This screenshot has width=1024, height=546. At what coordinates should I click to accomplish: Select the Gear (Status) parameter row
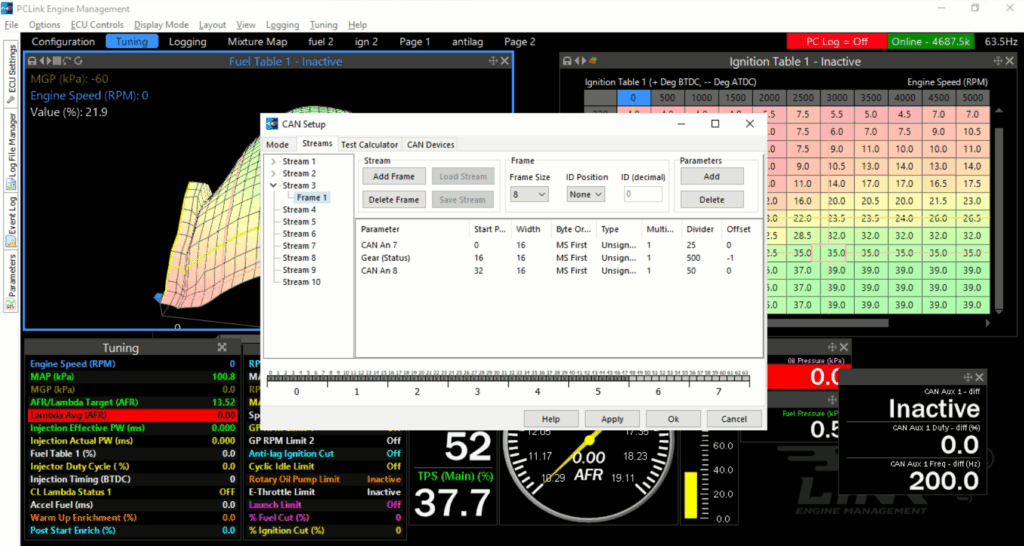(558, 258)
